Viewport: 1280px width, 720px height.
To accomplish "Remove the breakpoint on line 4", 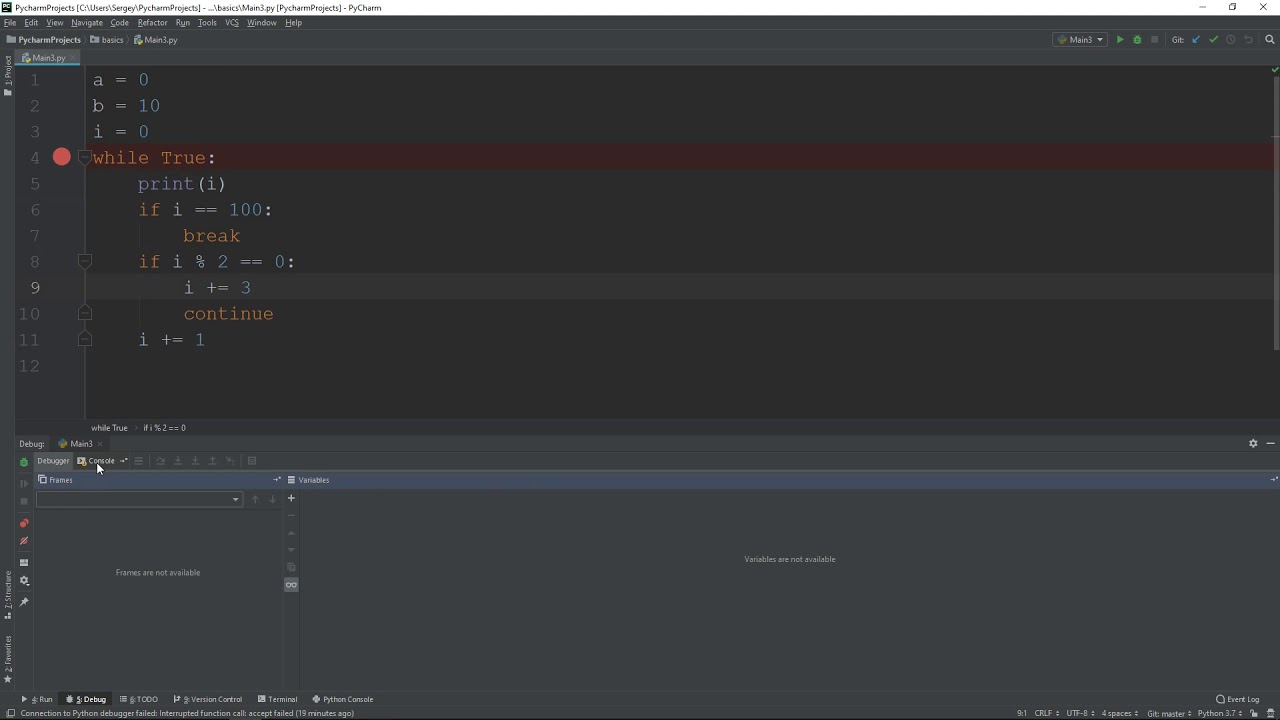I will [x=61, y=157].
